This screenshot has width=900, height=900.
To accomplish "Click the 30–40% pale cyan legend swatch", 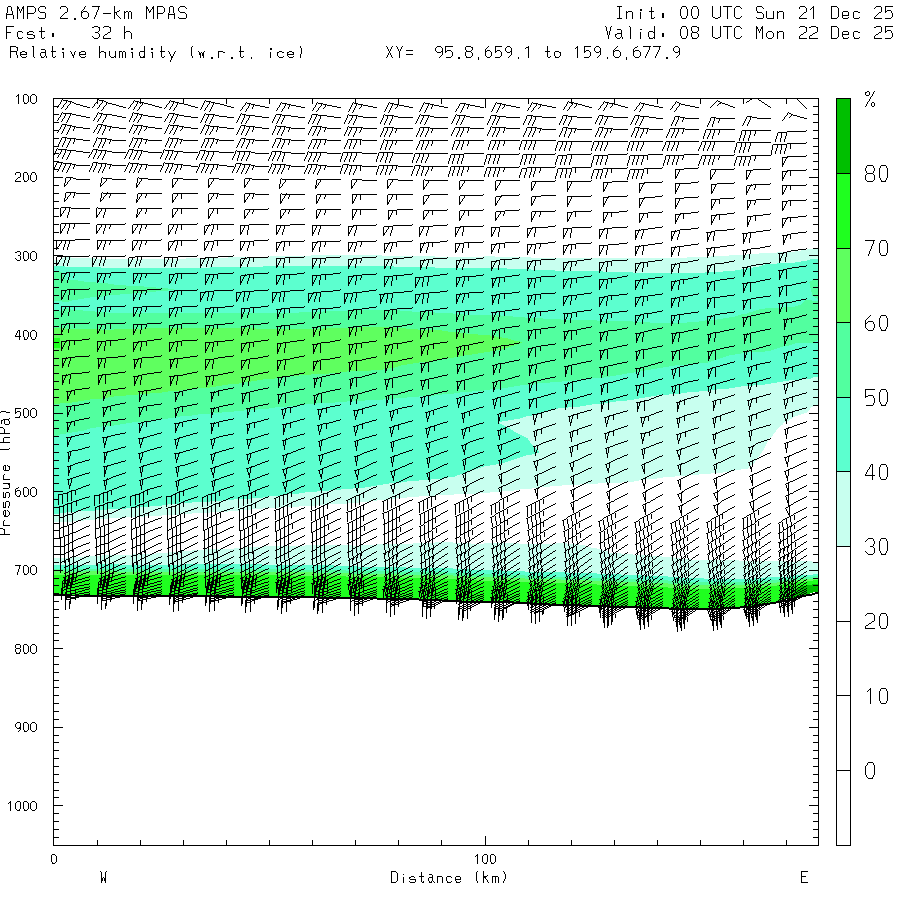I will pos(843,509).
